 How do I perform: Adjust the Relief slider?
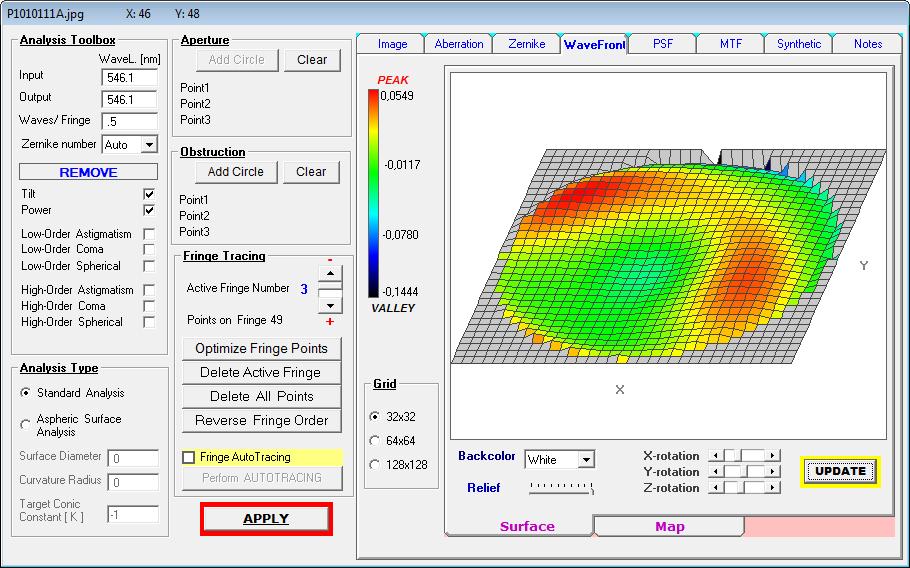click(x=562, y=488)
